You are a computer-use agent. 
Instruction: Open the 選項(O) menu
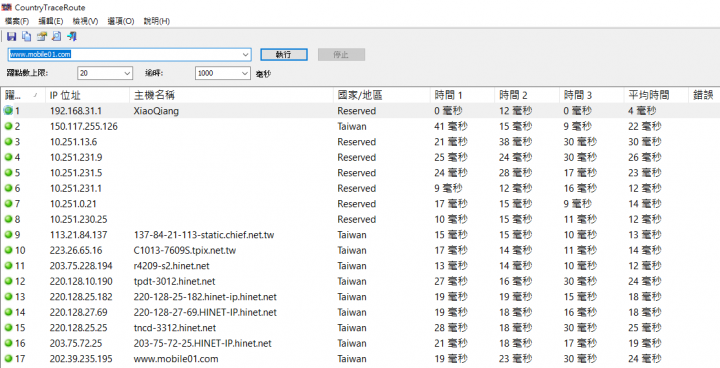click(120, 21)
